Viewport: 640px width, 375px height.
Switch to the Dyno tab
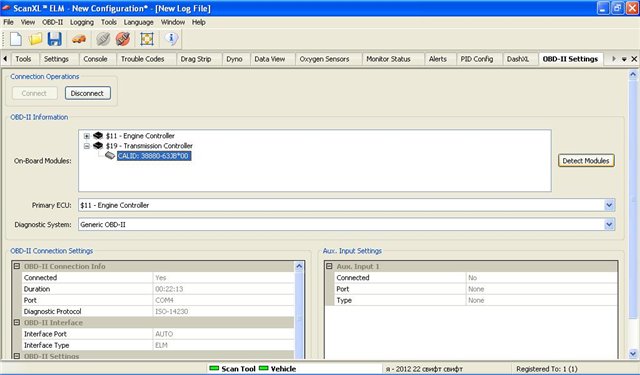tap(234, 59)
